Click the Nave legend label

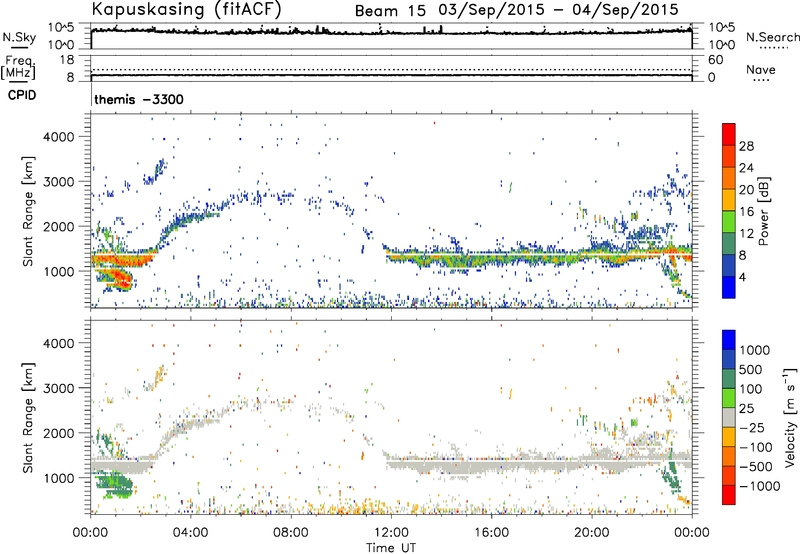tap(760, 69)
